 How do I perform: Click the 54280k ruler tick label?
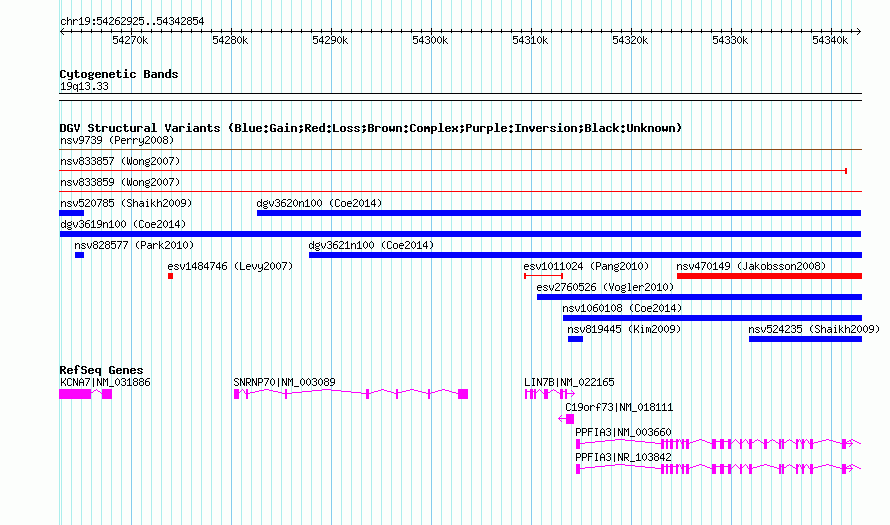click(x=230, y=40)
